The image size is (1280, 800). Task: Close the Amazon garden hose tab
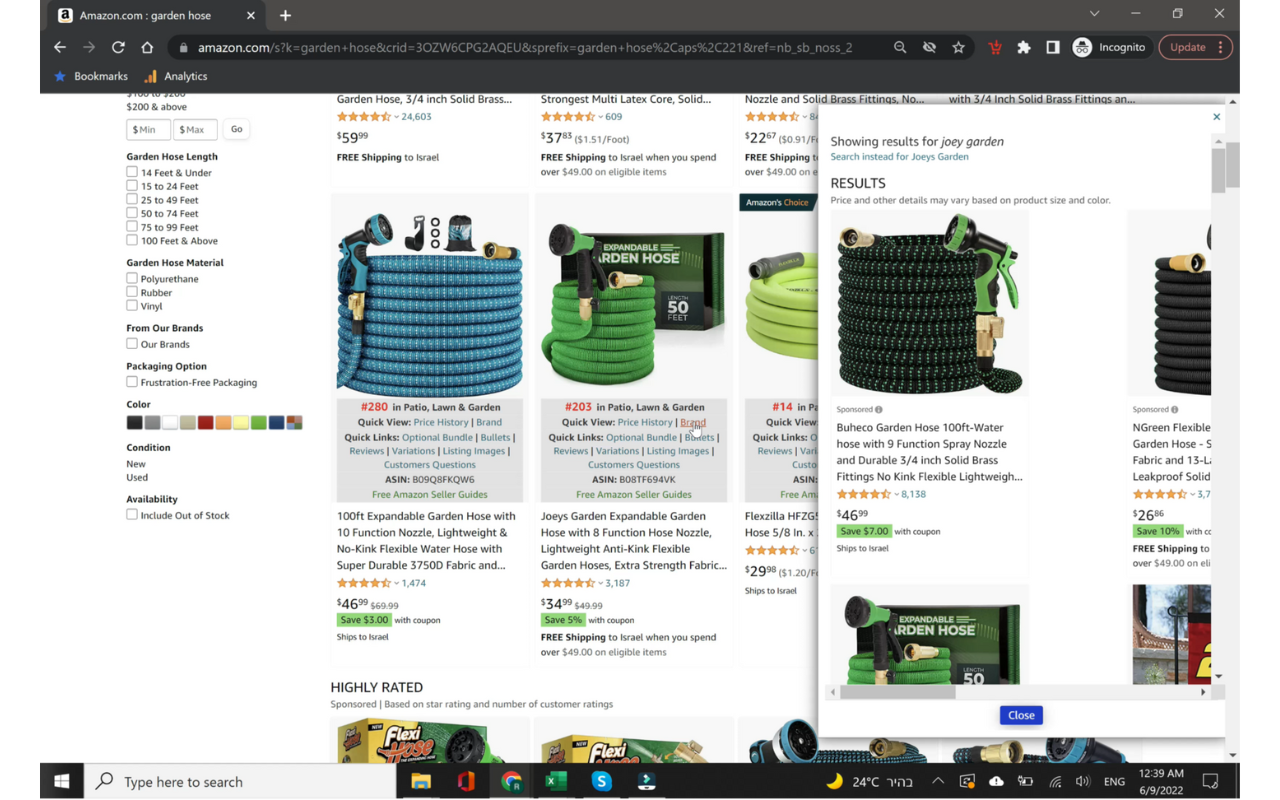251,15
